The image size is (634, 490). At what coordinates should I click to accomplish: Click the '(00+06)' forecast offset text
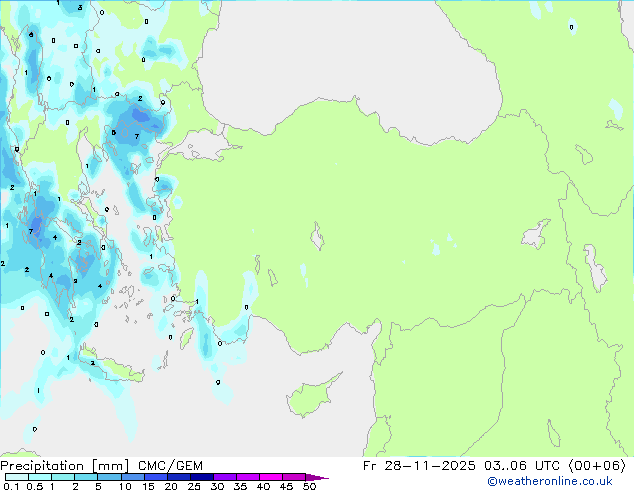(597, 466)
